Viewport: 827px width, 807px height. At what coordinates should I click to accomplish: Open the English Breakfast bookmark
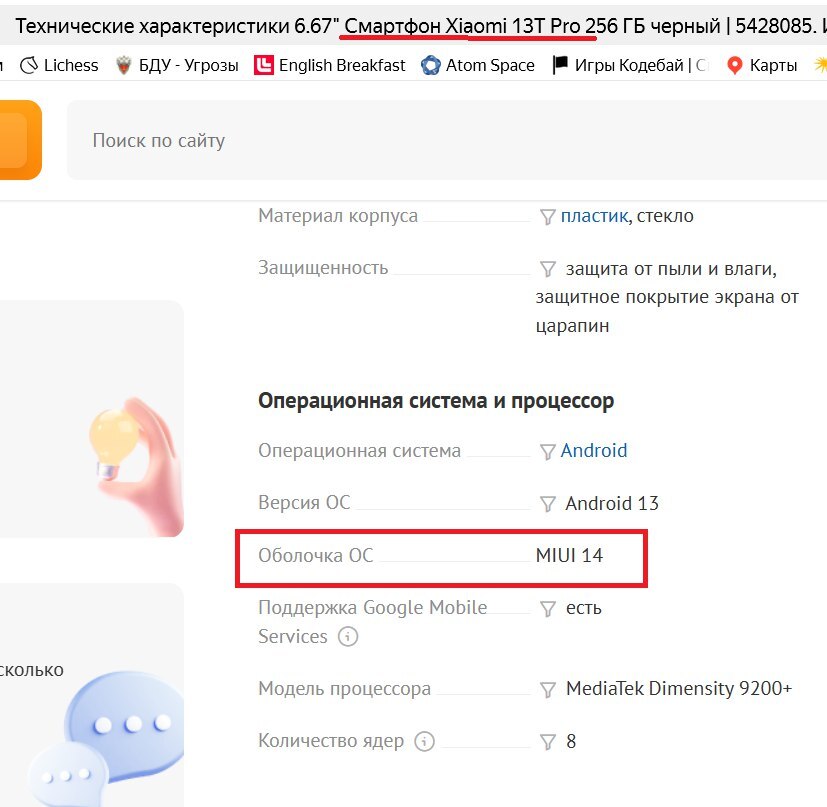click(x=330, y=65)
